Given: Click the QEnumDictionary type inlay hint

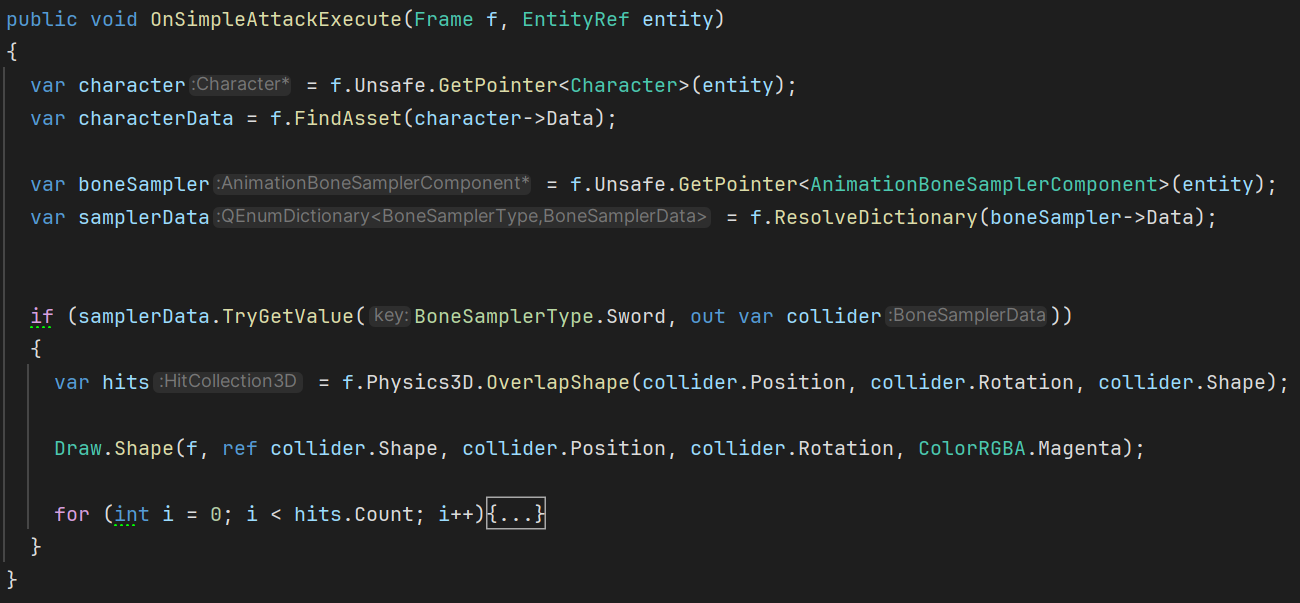Looking at the screenshot, I should pos(461,217).
